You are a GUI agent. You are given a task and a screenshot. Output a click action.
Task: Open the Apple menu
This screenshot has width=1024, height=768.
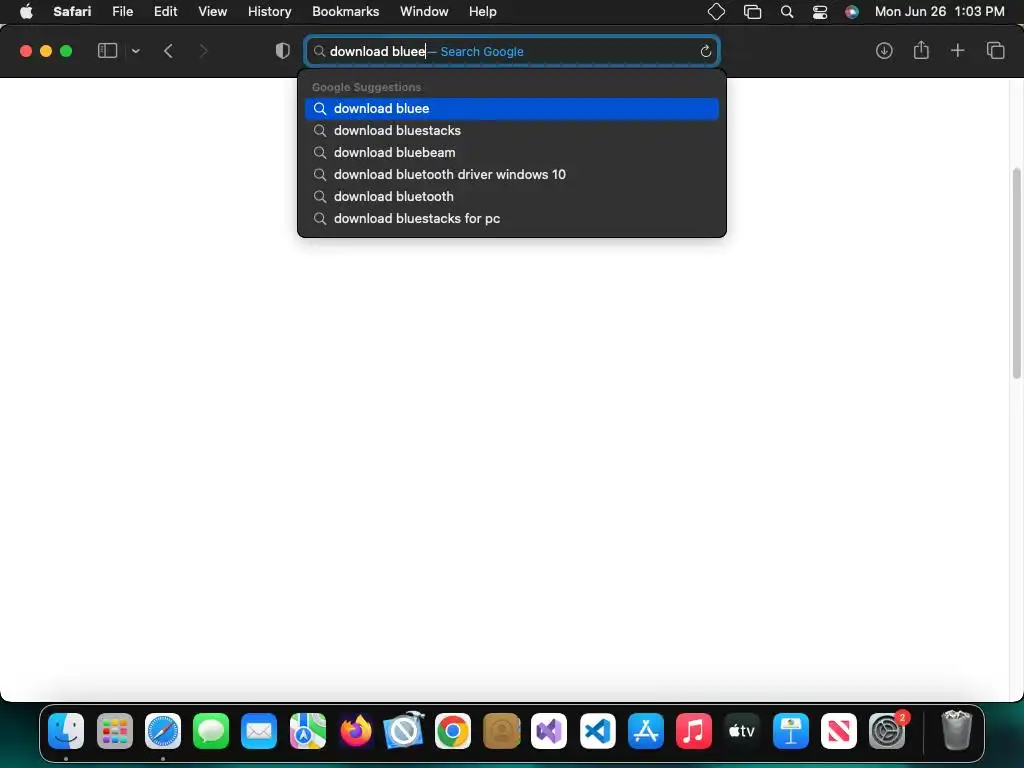[x=26, y=11]
